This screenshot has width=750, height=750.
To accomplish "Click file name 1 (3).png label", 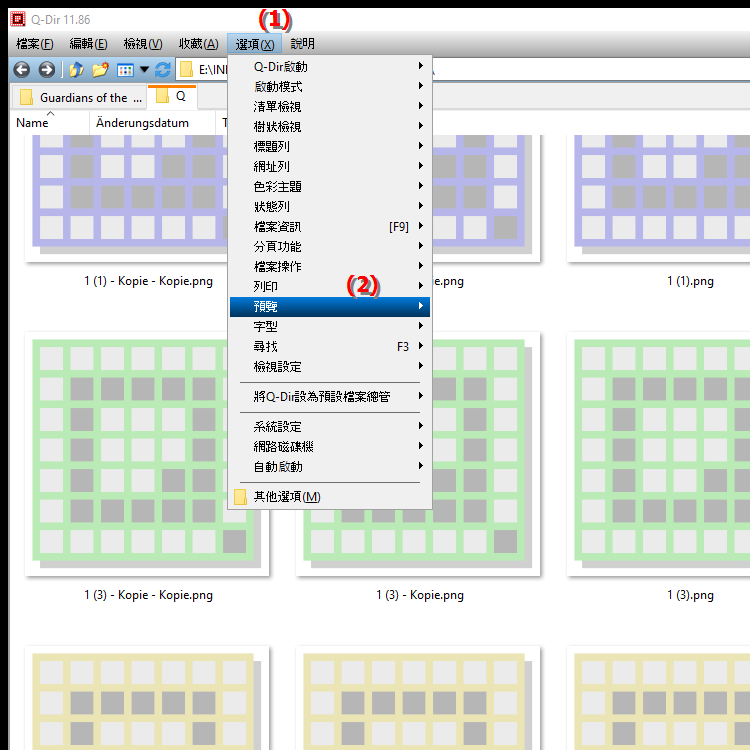I will (690, 595).
